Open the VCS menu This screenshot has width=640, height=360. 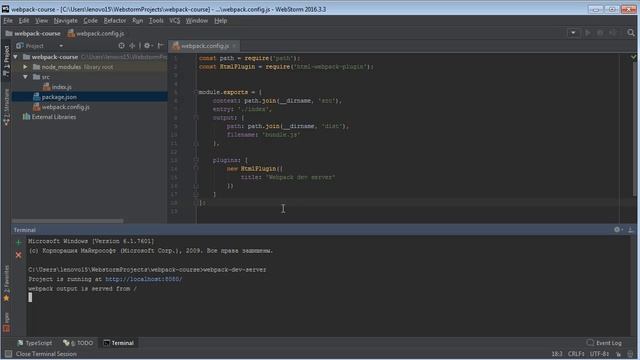(x=175, y=20)
